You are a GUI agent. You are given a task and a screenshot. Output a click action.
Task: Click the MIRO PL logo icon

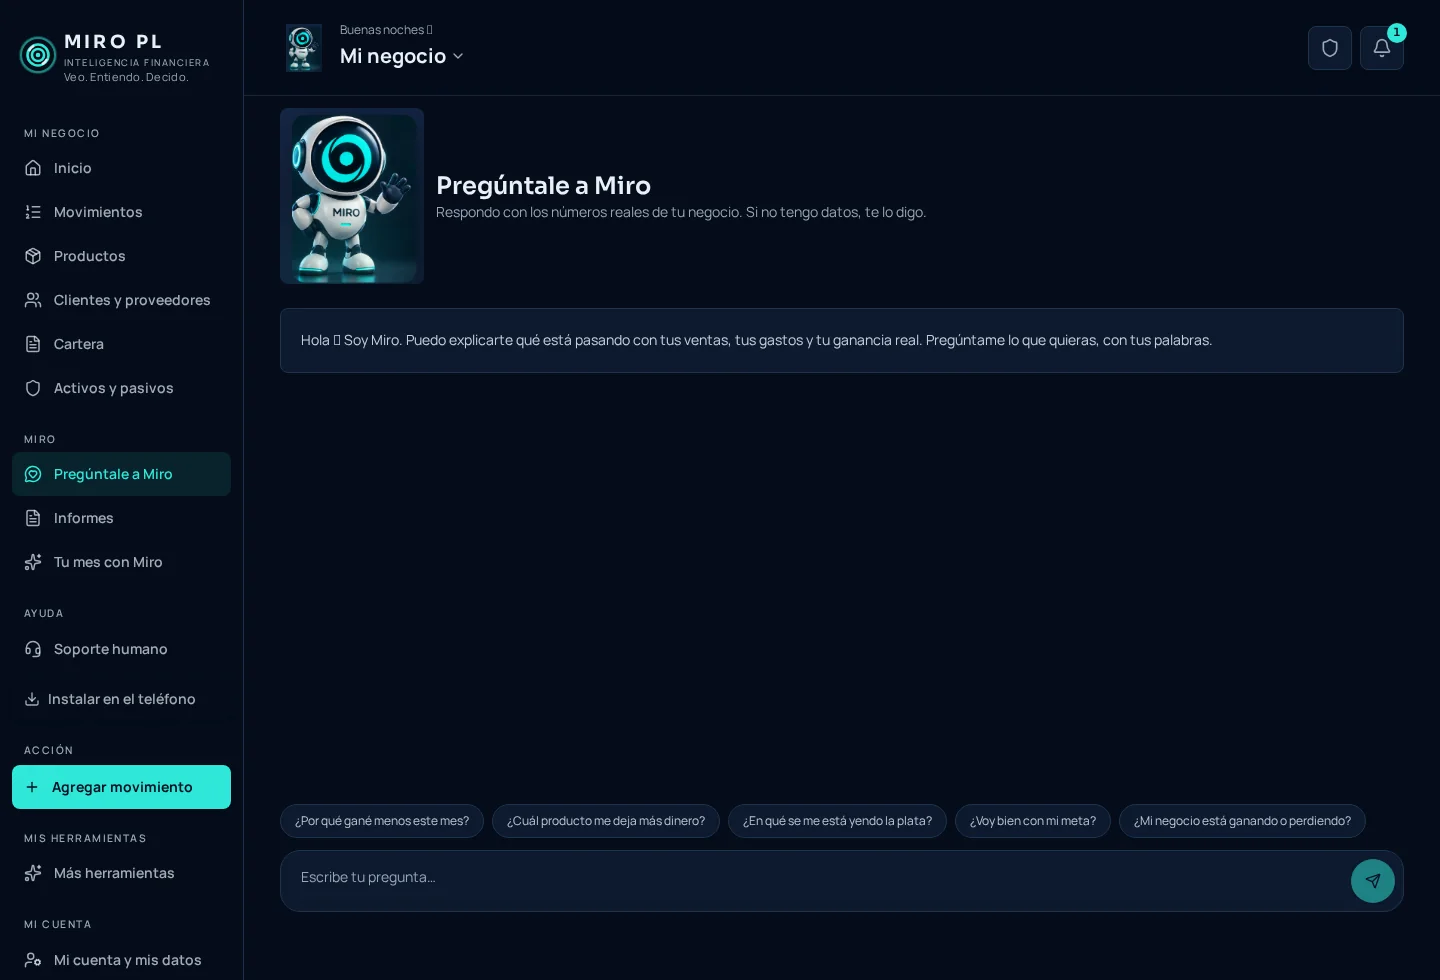coord(38,55)
